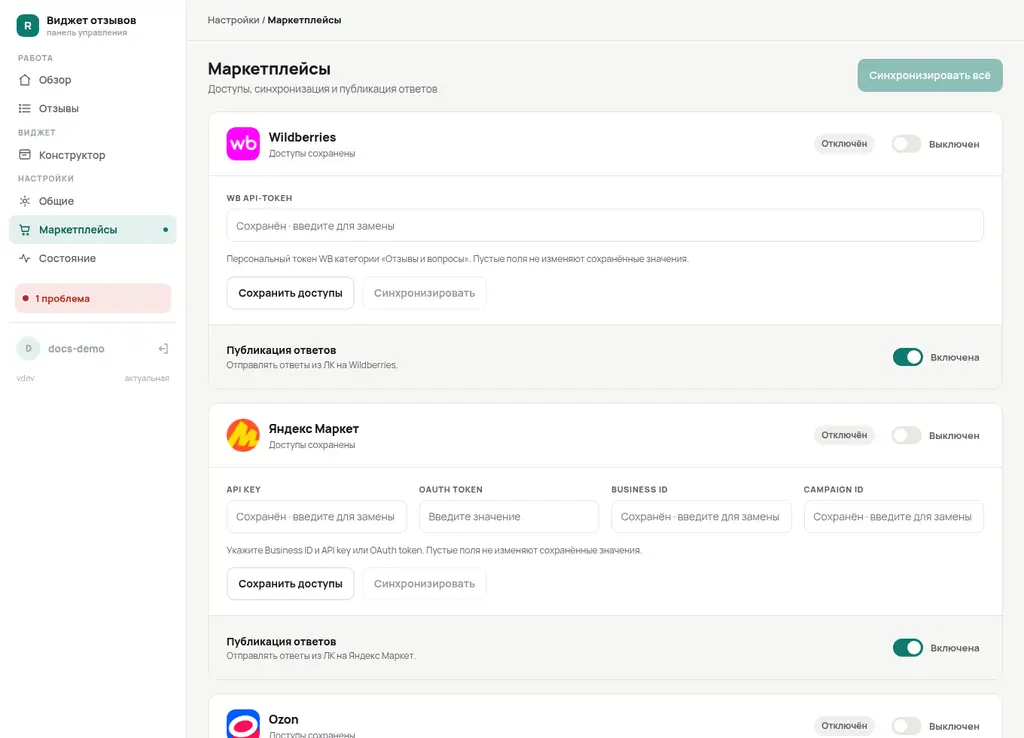The image size is (1024, 738).
Task: Enable the Яндекс Маркет marketplace toggle
Action: [x=906, y=436]
